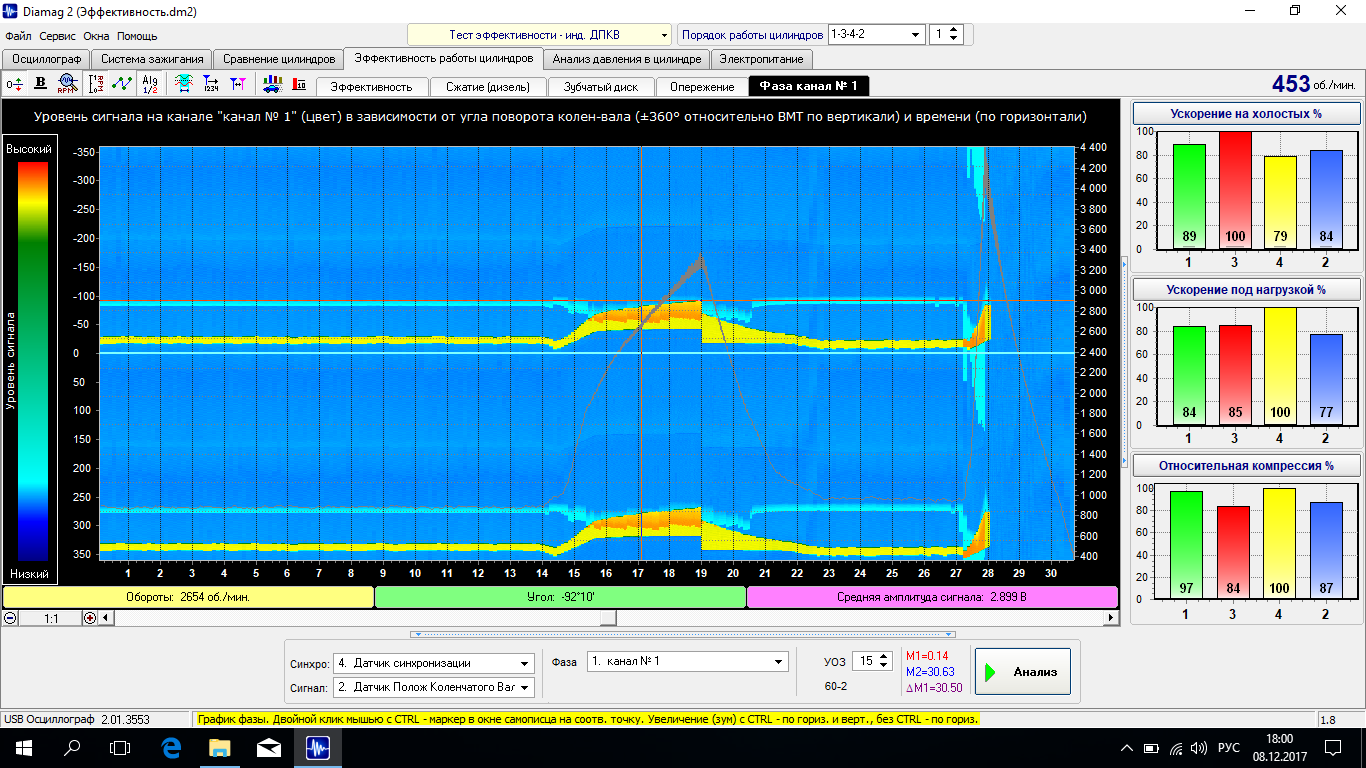Click the network tray icon
Screen dimensions: 1366x768
1175,748
